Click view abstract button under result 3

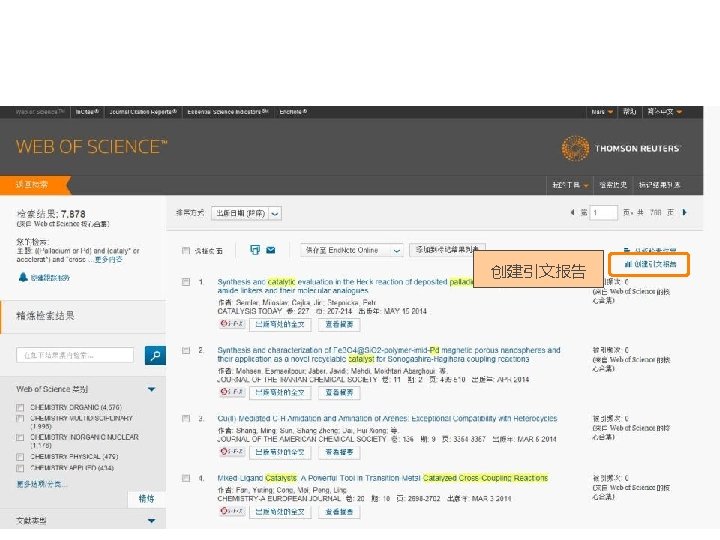339,452
